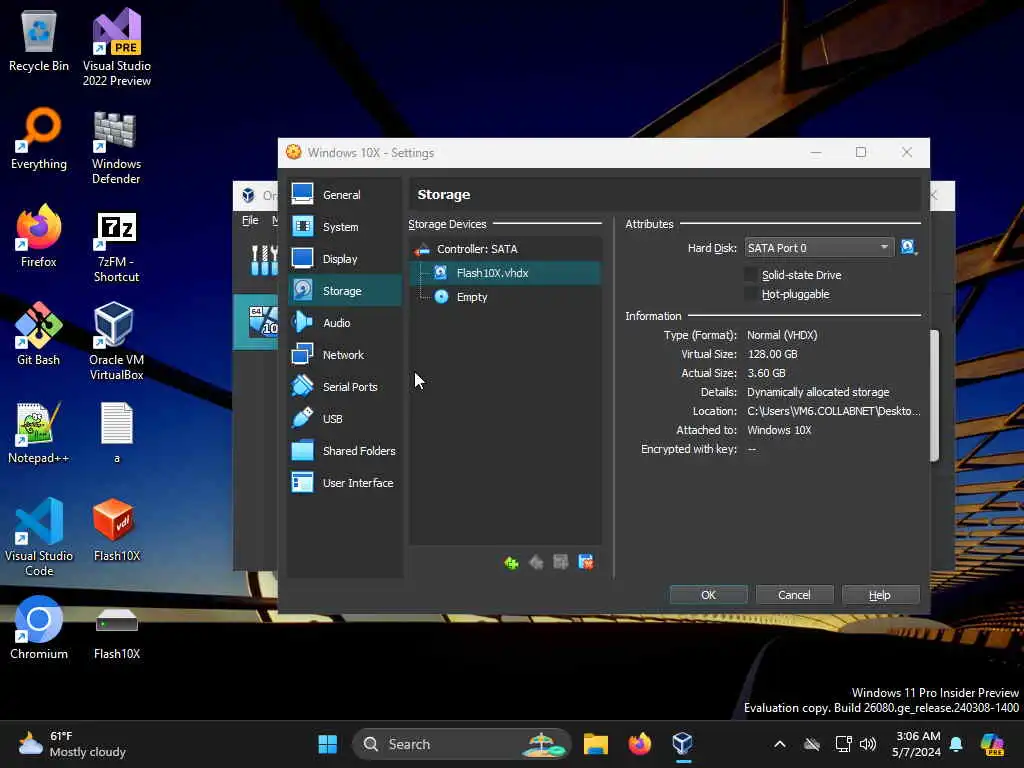Show hidden system tray icons
The width and height of the screenshot is (1024, 768).
pos(780,744)
